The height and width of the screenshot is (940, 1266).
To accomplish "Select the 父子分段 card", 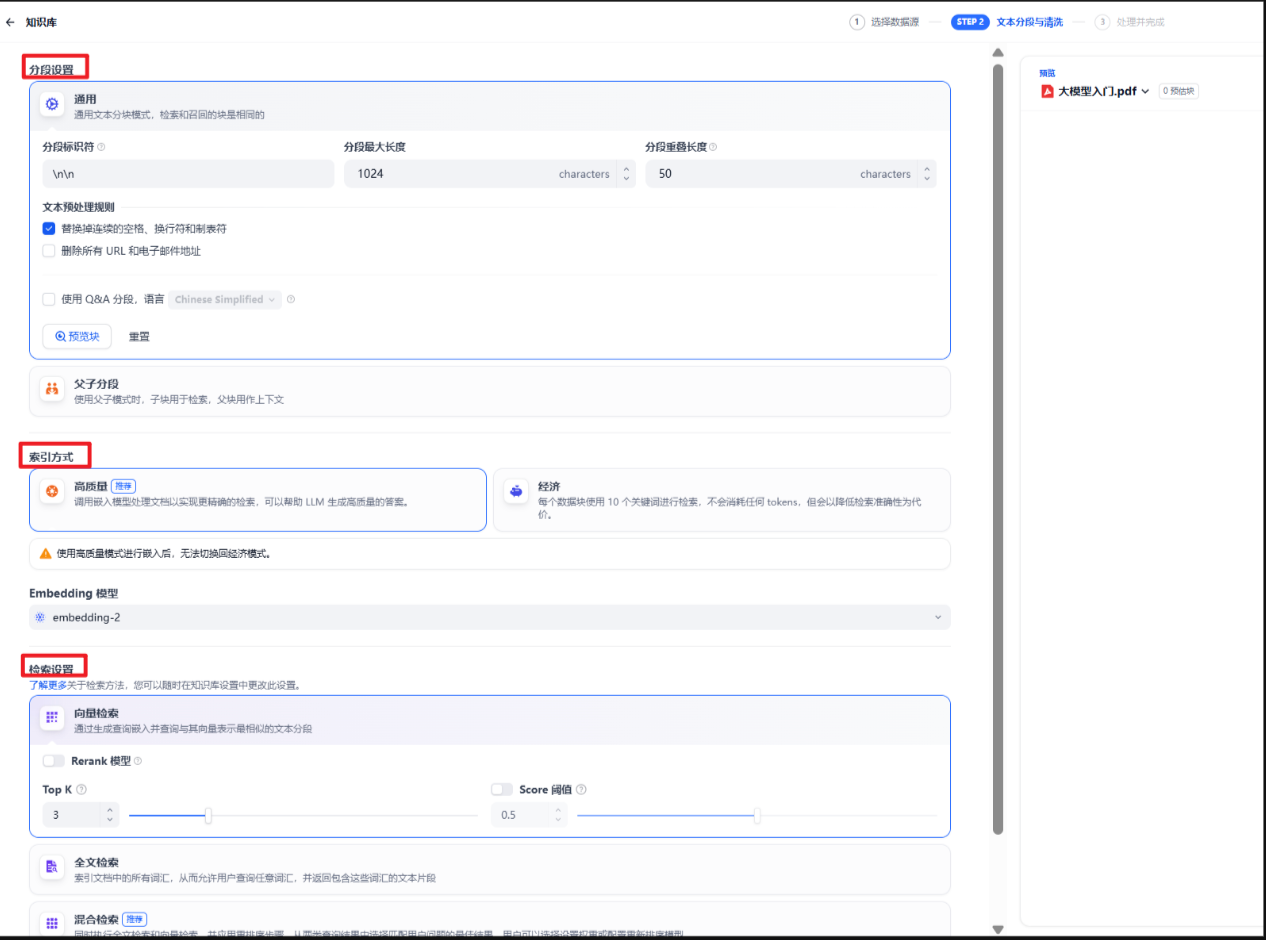I will pos(490,391).
